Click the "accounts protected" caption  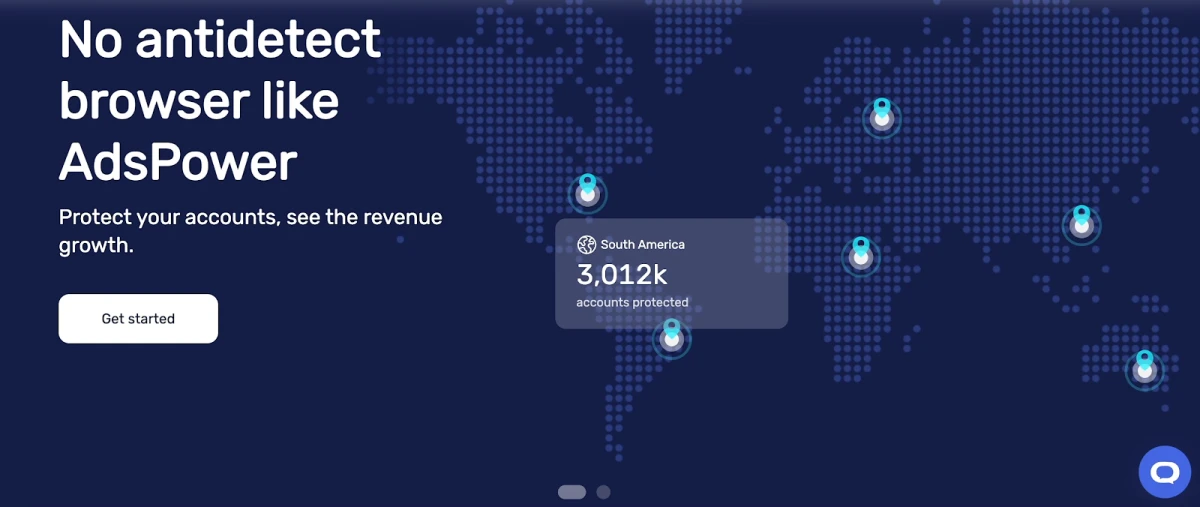(632, 302)
